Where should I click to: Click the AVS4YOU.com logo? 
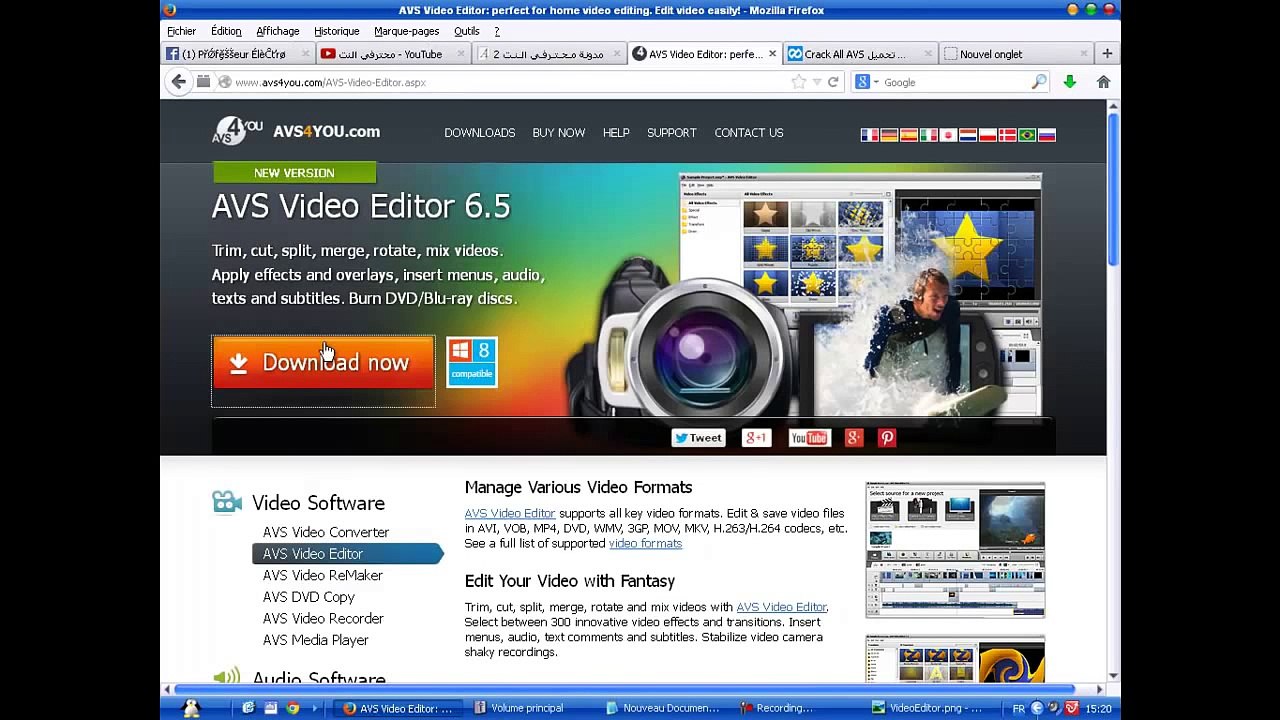[x=296, y=131]
